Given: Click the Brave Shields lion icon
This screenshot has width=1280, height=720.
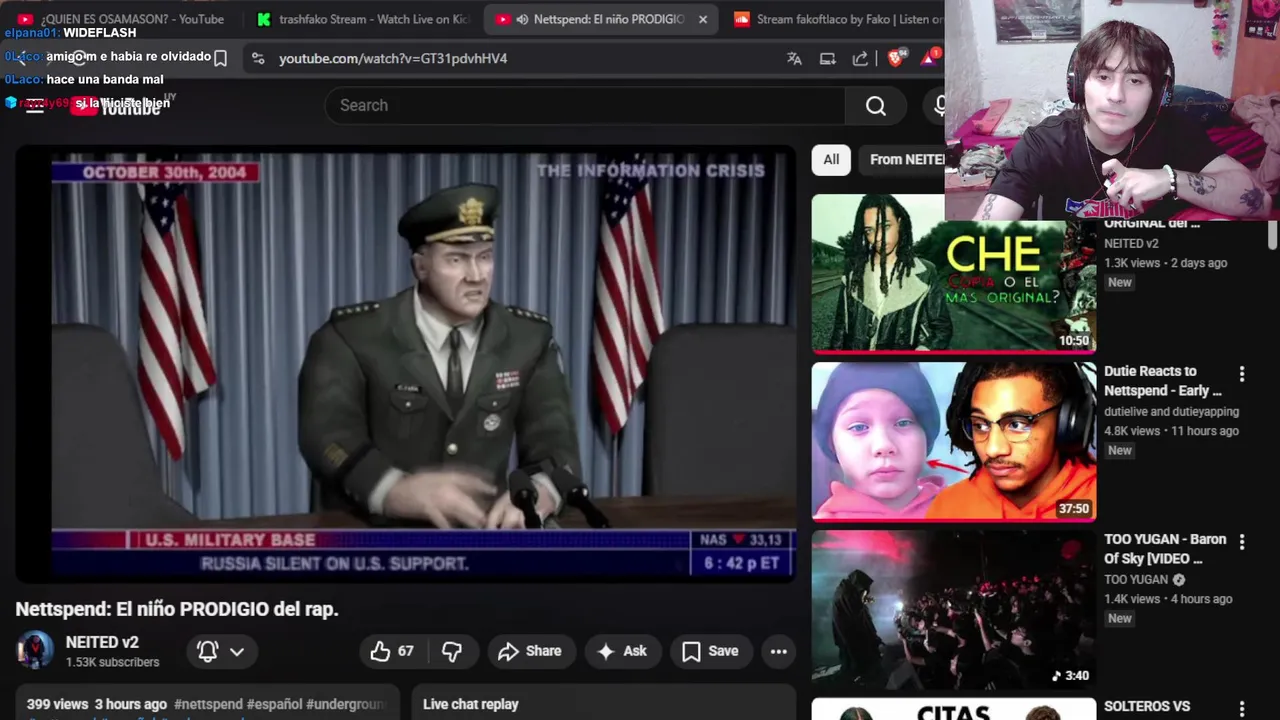Looking at the screenshot, I should [x=895, y=58].
